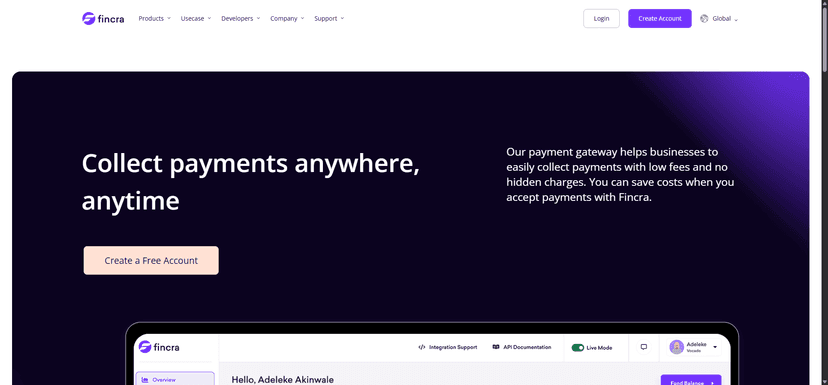Open the Support menu
828x385 pixels.
coord(329,18)
